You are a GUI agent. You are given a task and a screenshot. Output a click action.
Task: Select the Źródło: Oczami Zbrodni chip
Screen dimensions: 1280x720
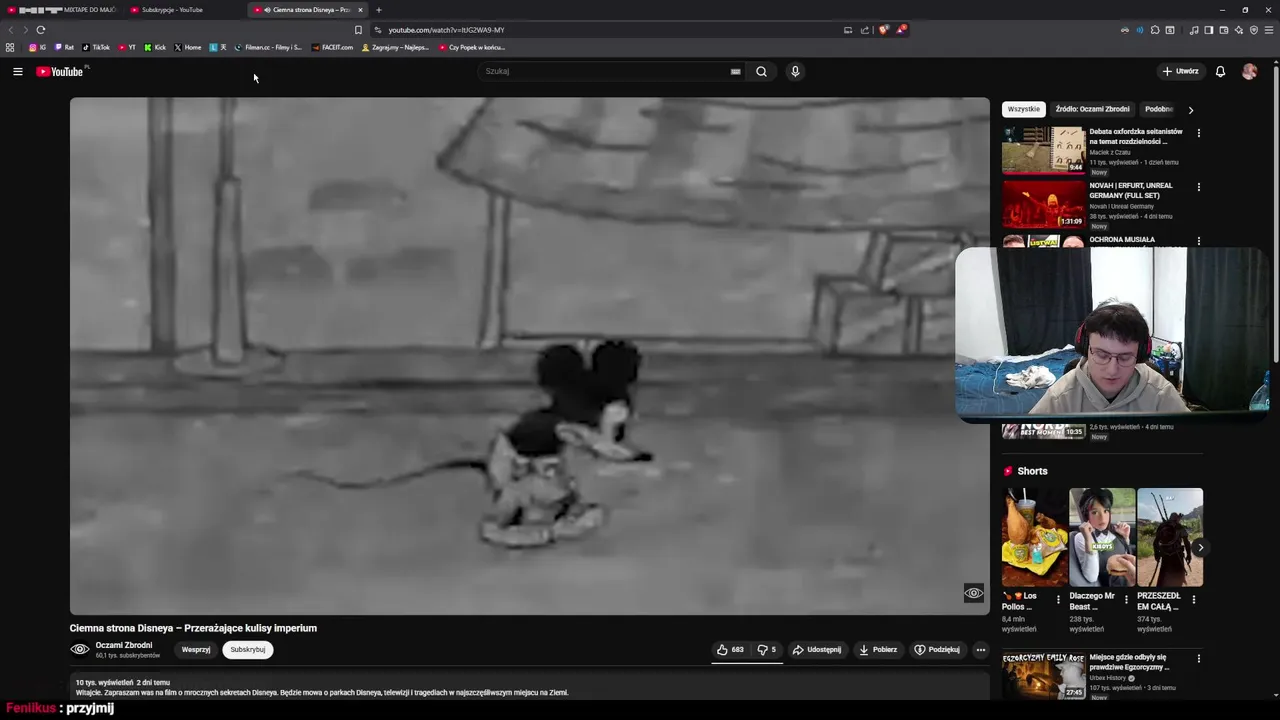click(1092, 109)
